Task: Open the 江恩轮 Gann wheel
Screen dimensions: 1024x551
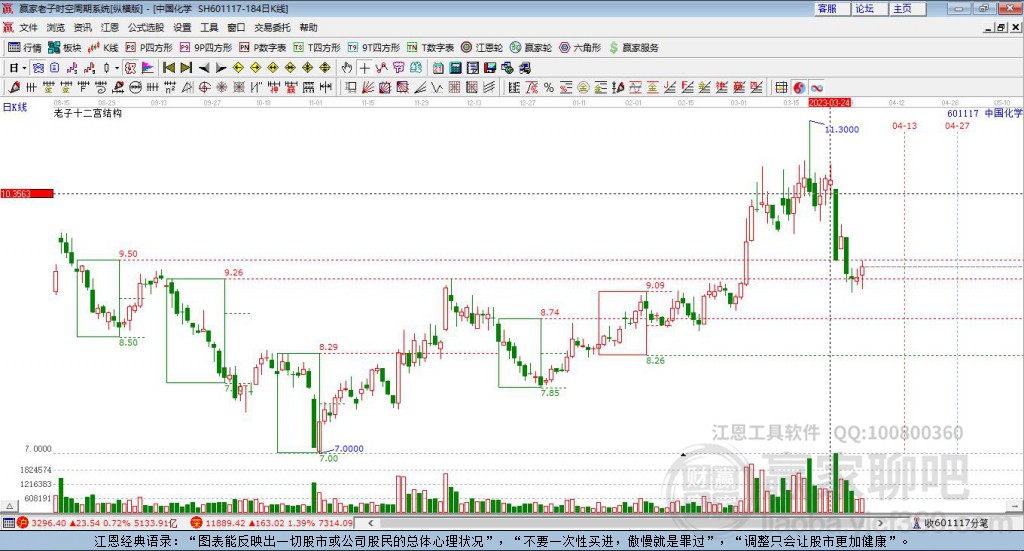Action: (x=482, y=48)
